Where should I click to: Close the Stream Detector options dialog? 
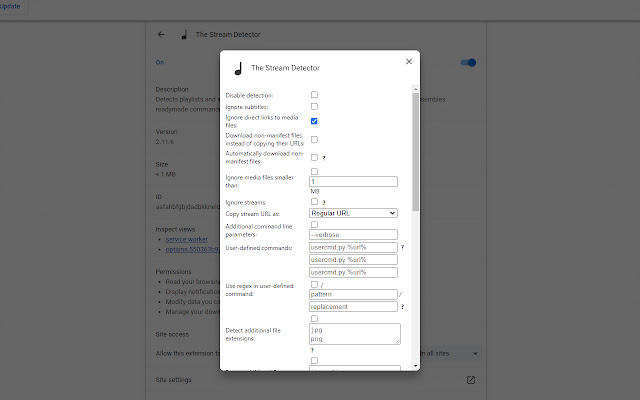click(x=409, y=62)
